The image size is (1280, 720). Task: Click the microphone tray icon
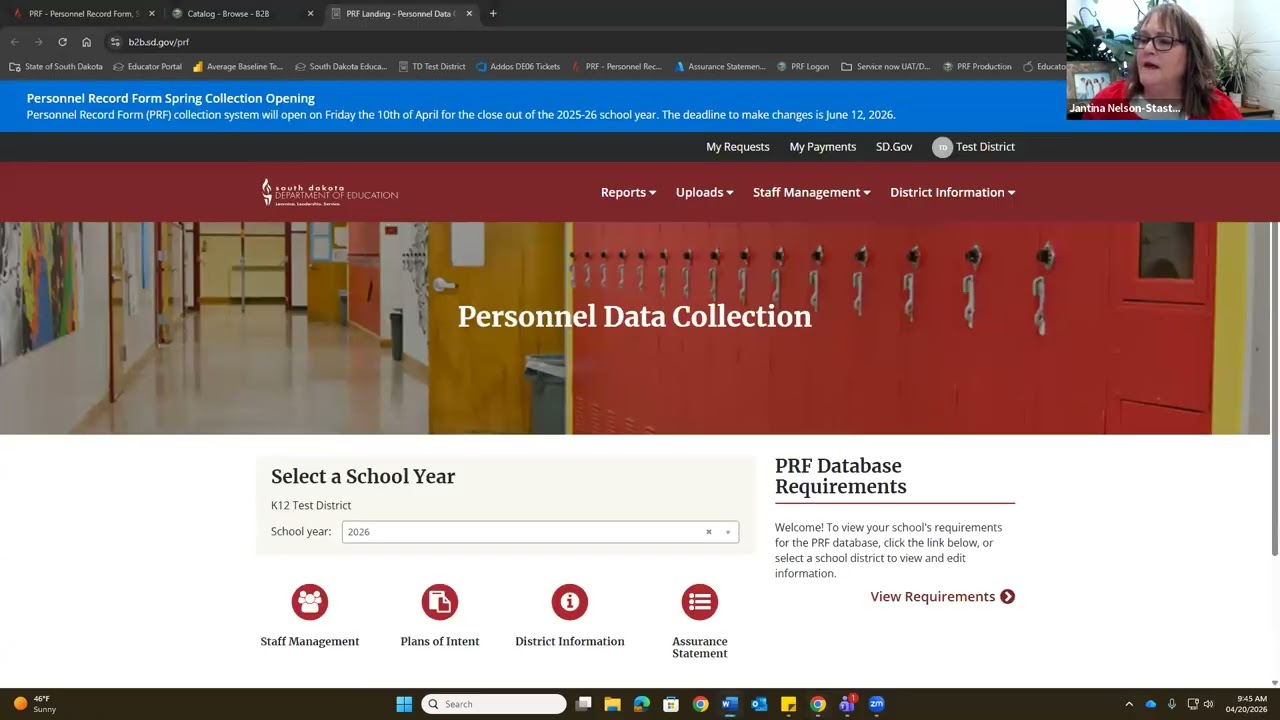click(1172, 704)
